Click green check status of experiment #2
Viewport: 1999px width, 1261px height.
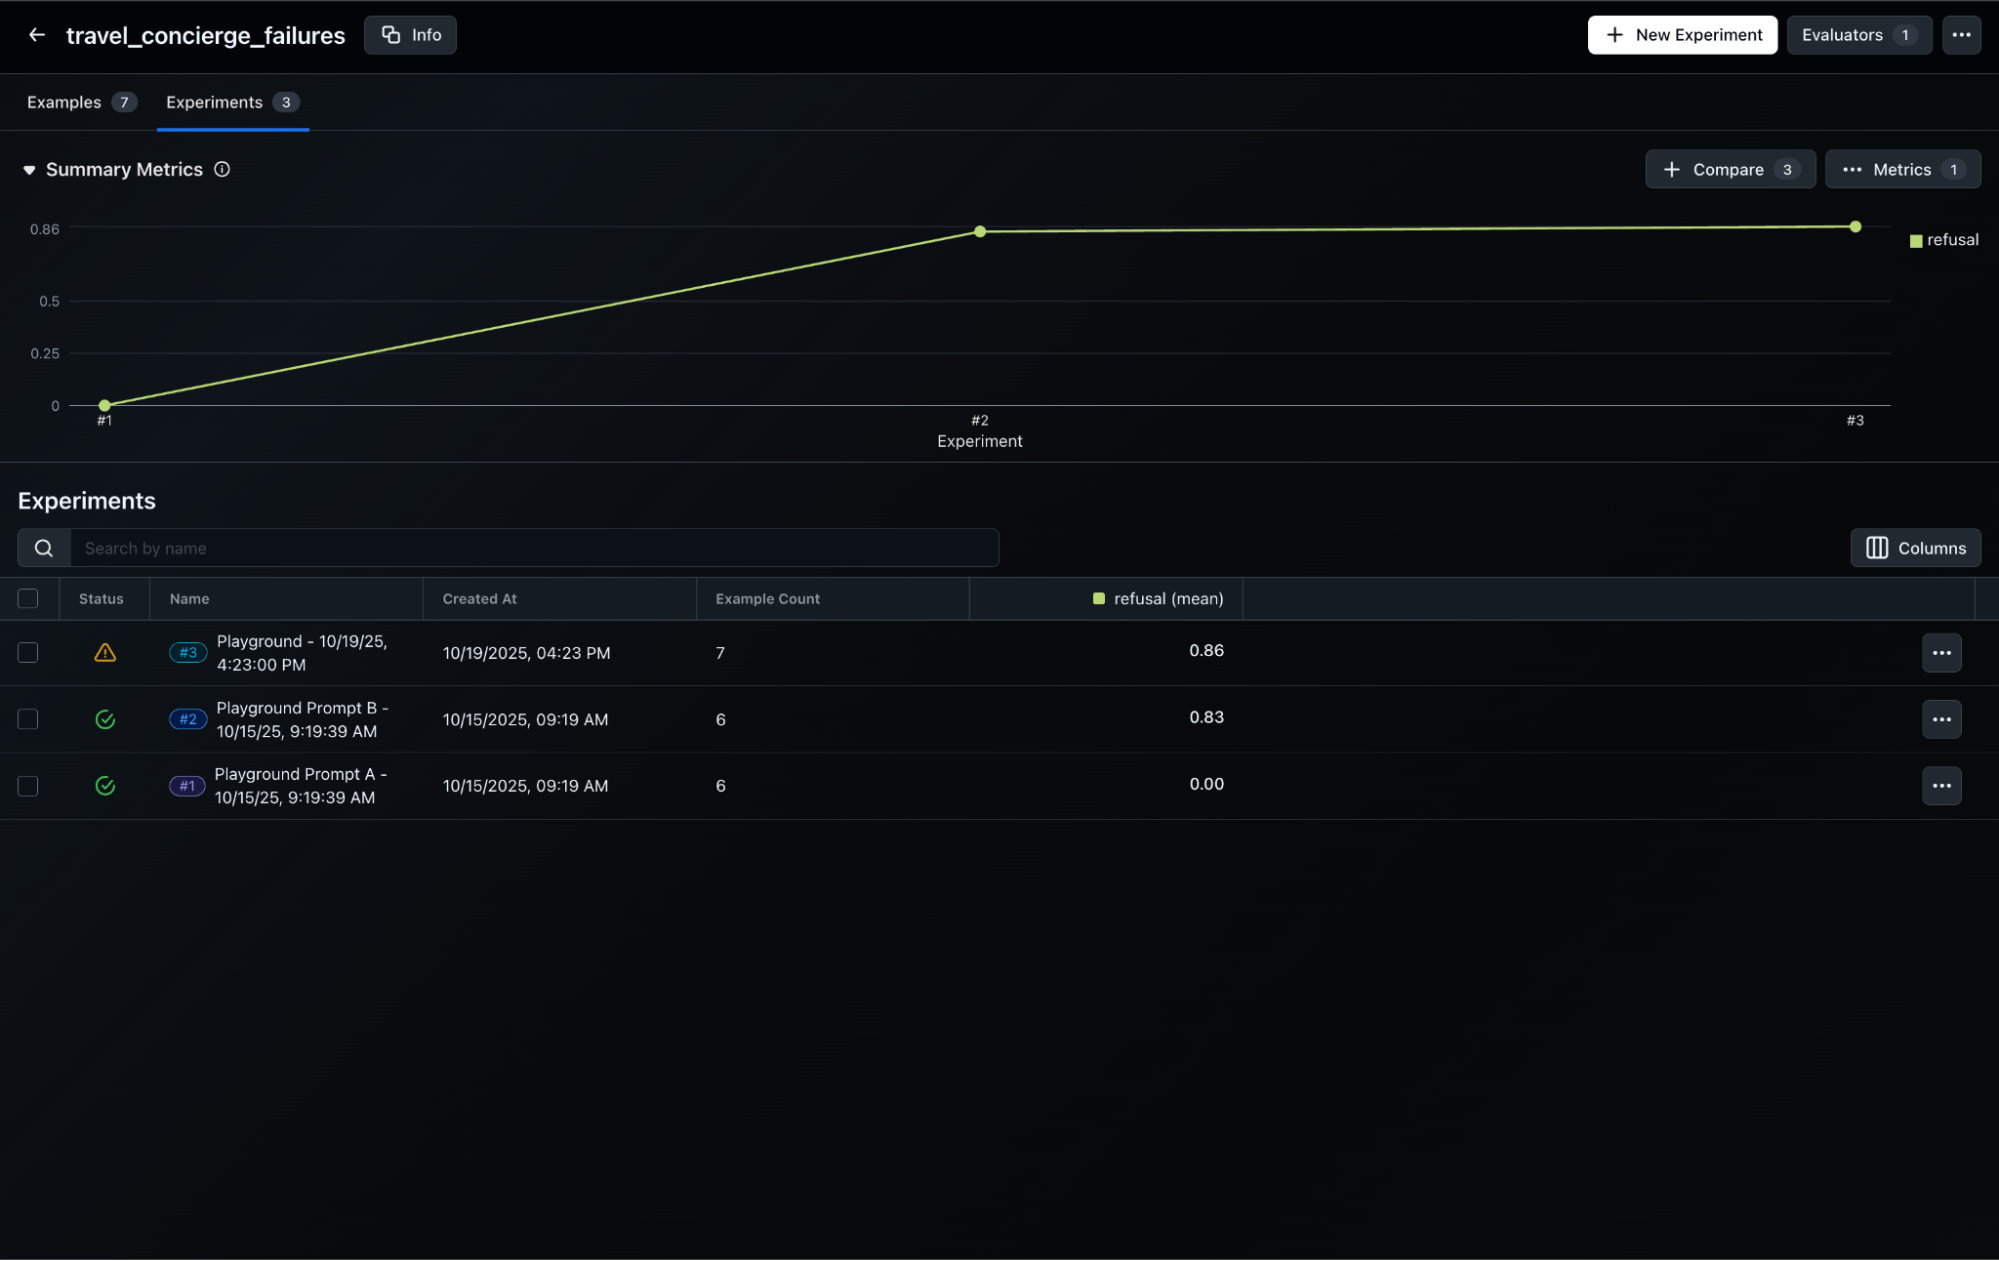point(105,719)
